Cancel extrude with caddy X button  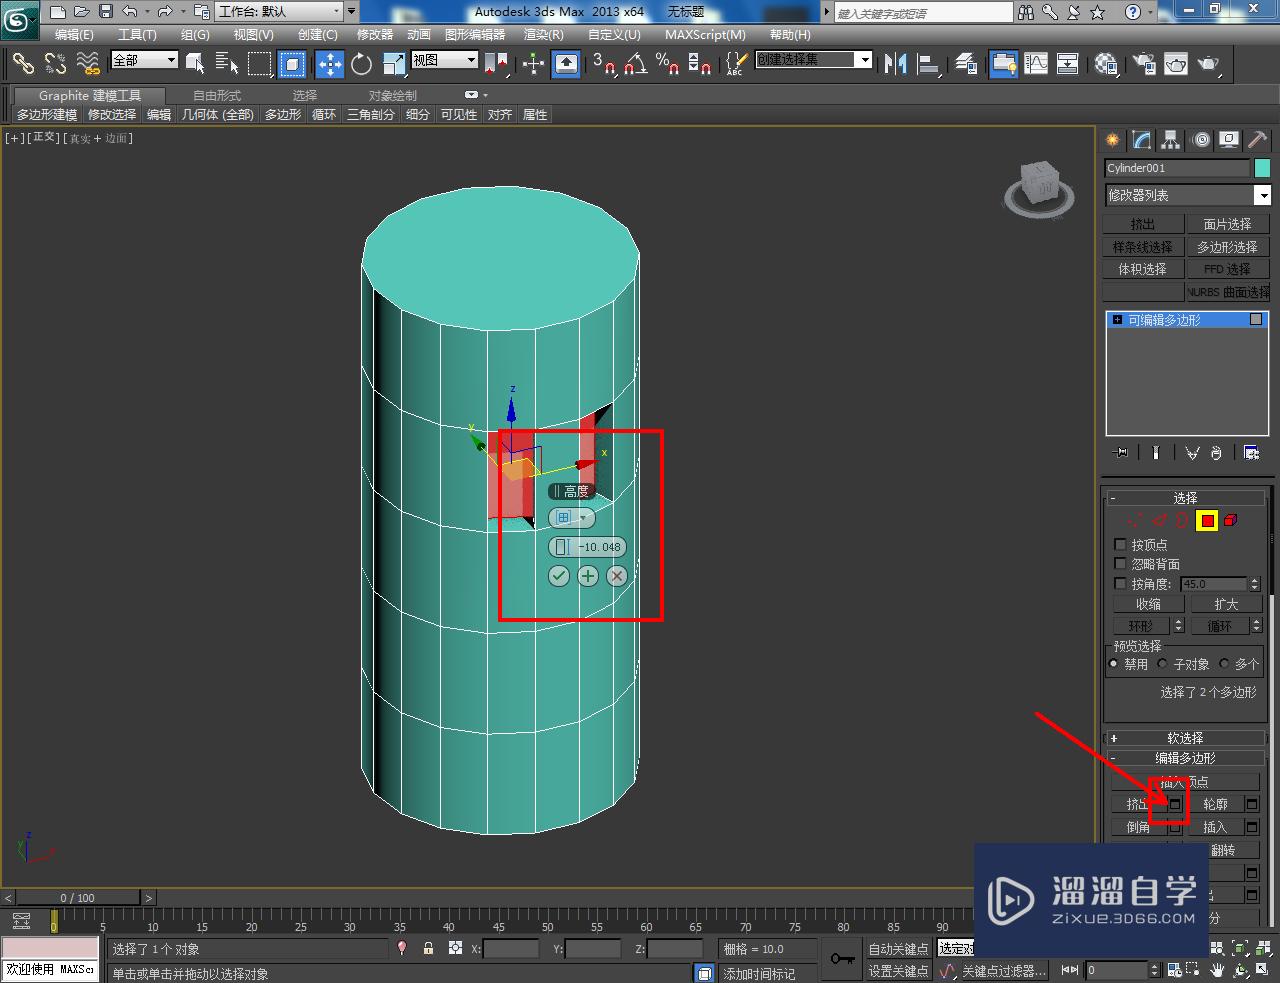617,576
